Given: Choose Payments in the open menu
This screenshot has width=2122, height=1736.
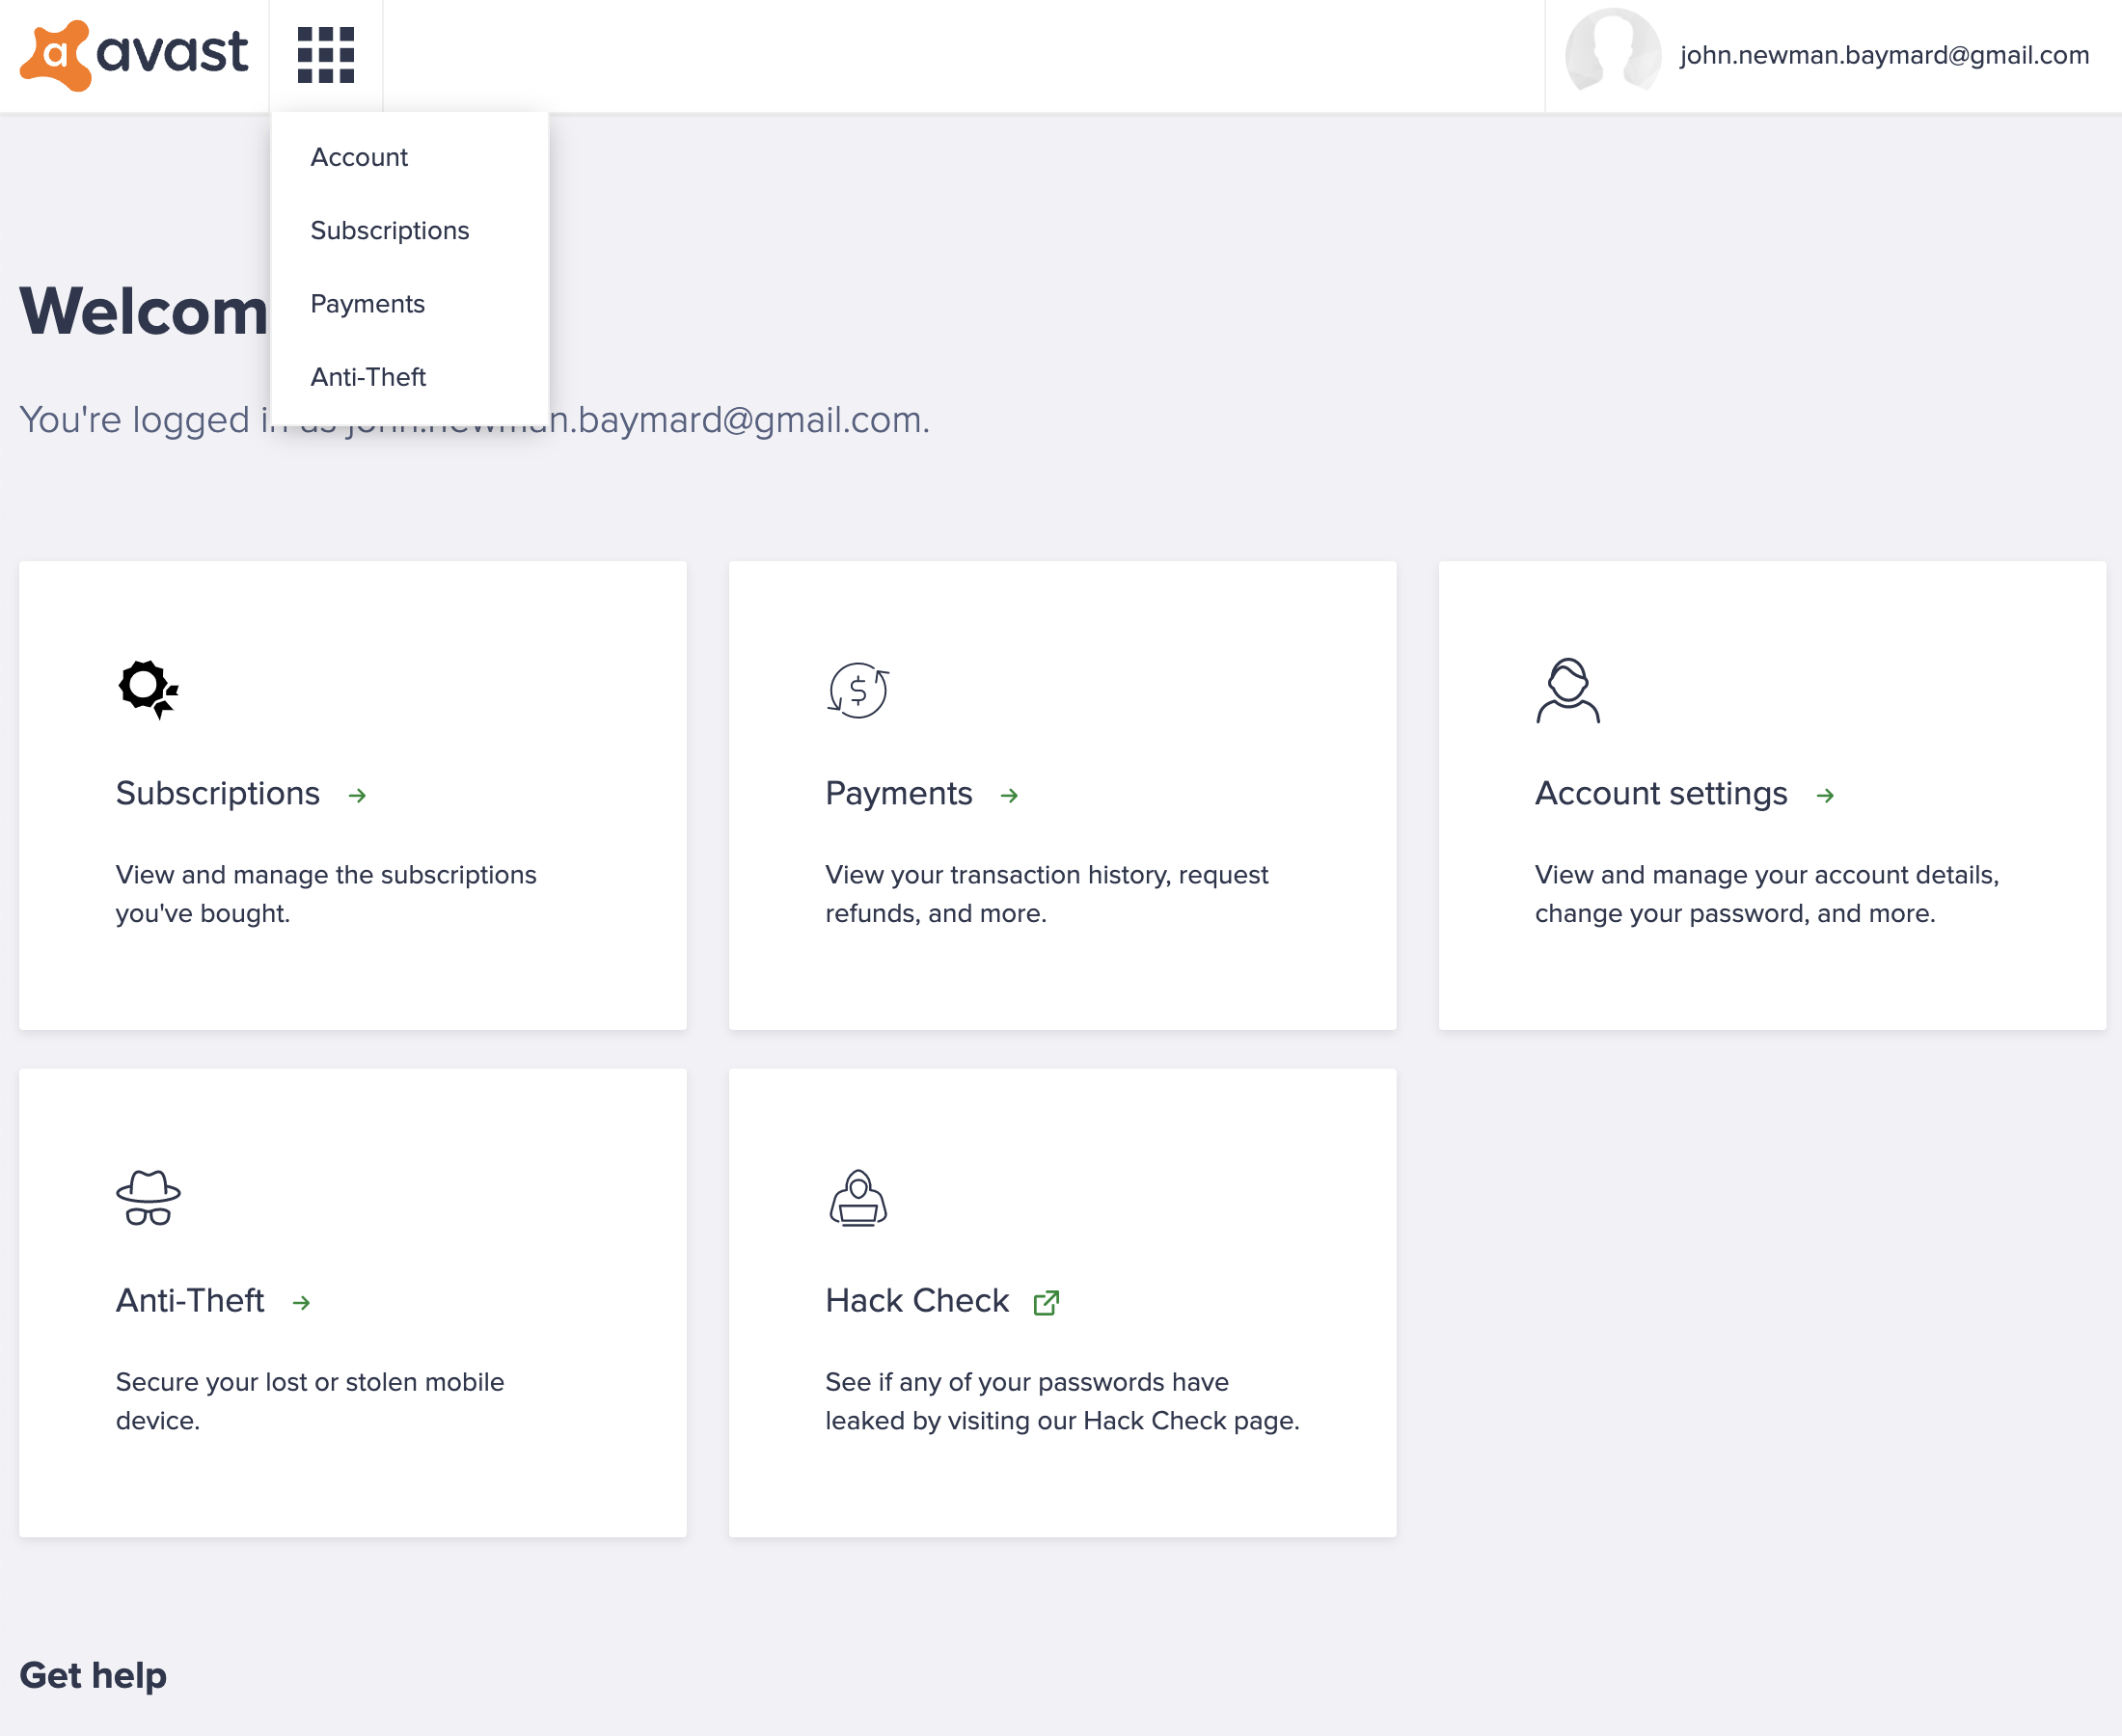Looking at the screenshot, I should tap(367, 303).
